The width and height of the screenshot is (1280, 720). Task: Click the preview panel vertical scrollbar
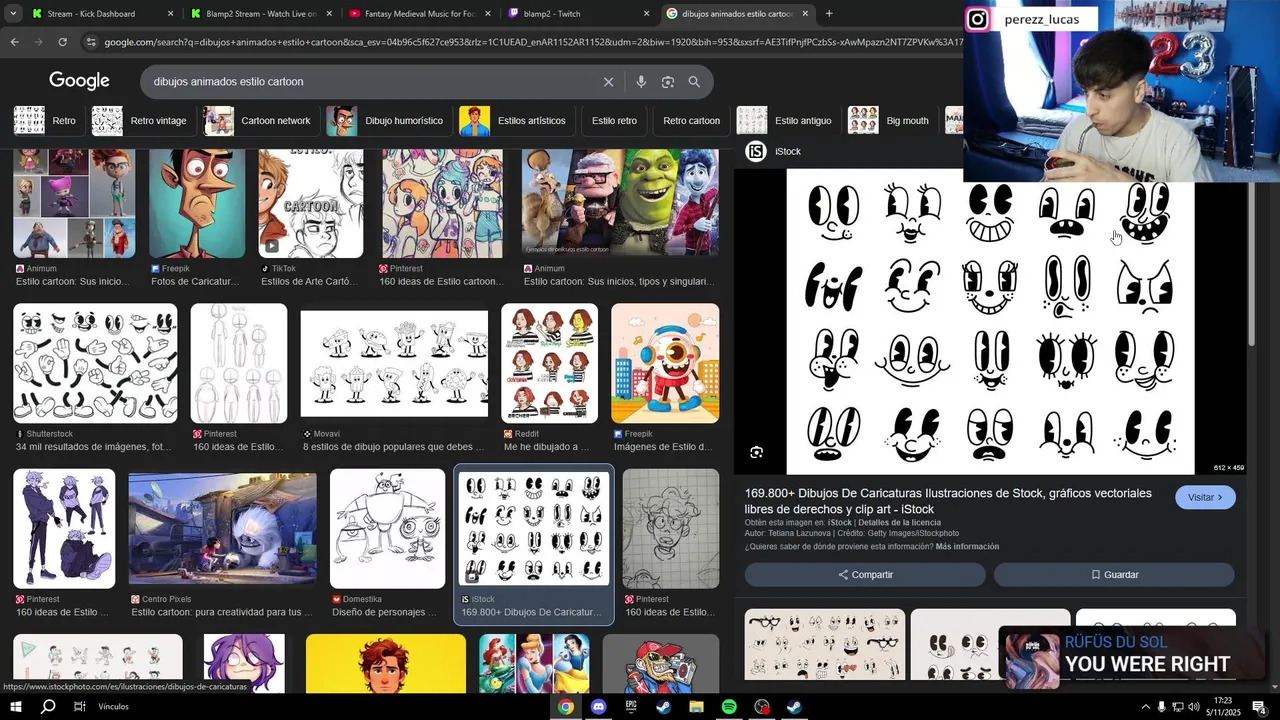[1251, 266]
